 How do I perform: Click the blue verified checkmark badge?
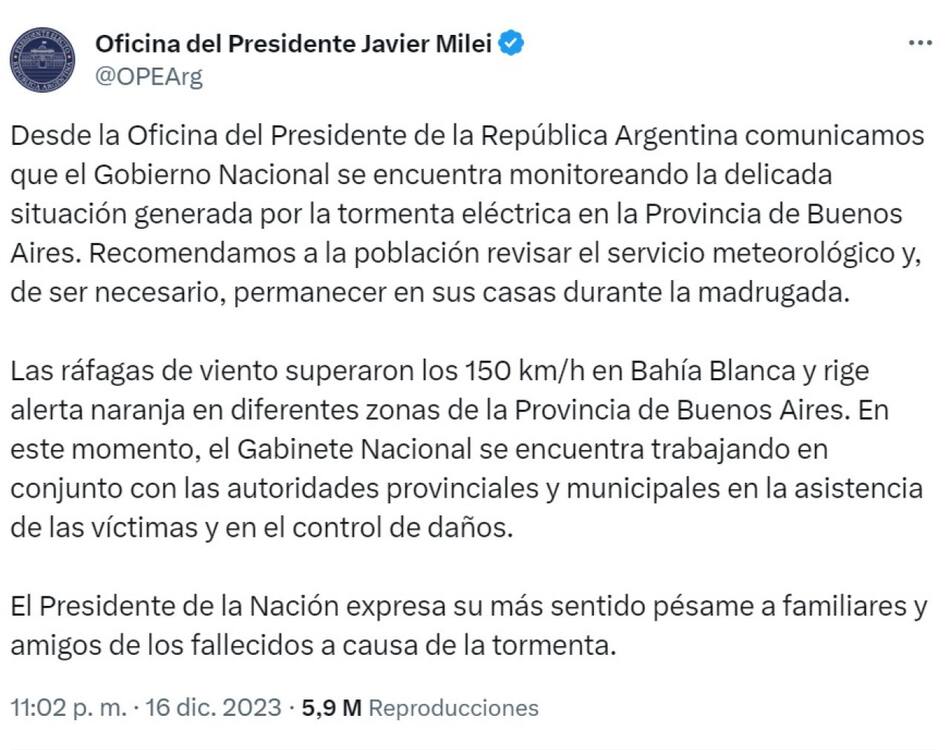[x=513, y=44]
